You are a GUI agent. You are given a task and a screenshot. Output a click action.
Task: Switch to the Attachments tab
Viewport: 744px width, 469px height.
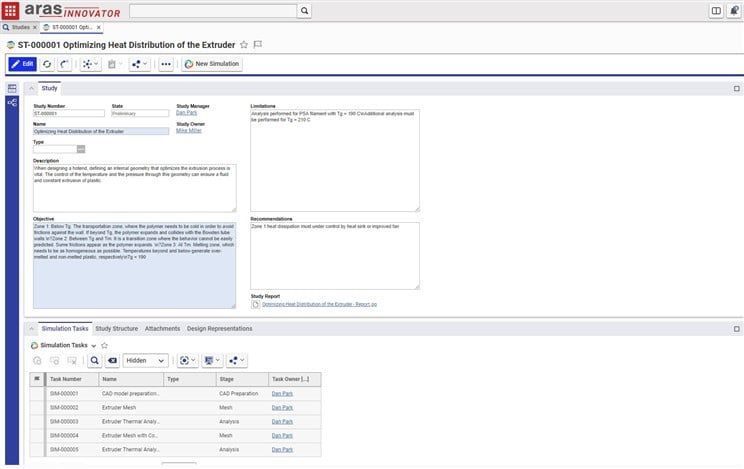[x=162, y=328]
